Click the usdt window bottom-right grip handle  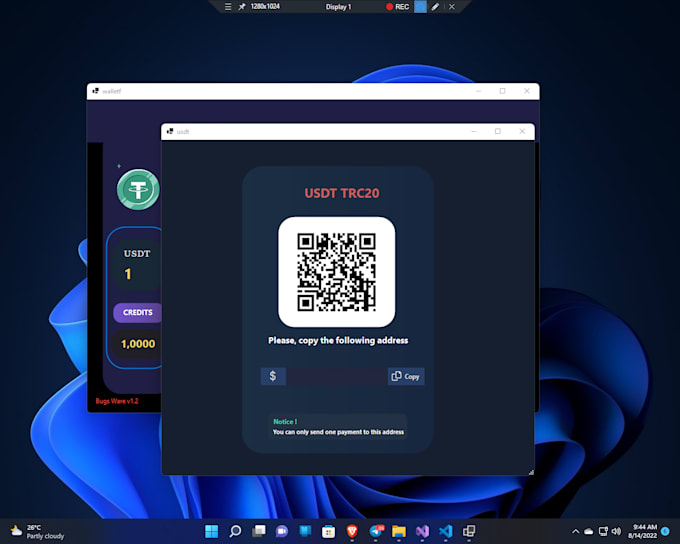(531, 472)
